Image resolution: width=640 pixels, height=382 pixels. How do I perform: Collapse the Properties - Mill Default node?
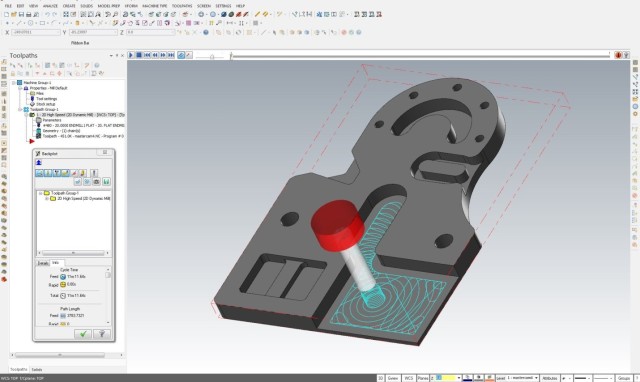[20, 88]
